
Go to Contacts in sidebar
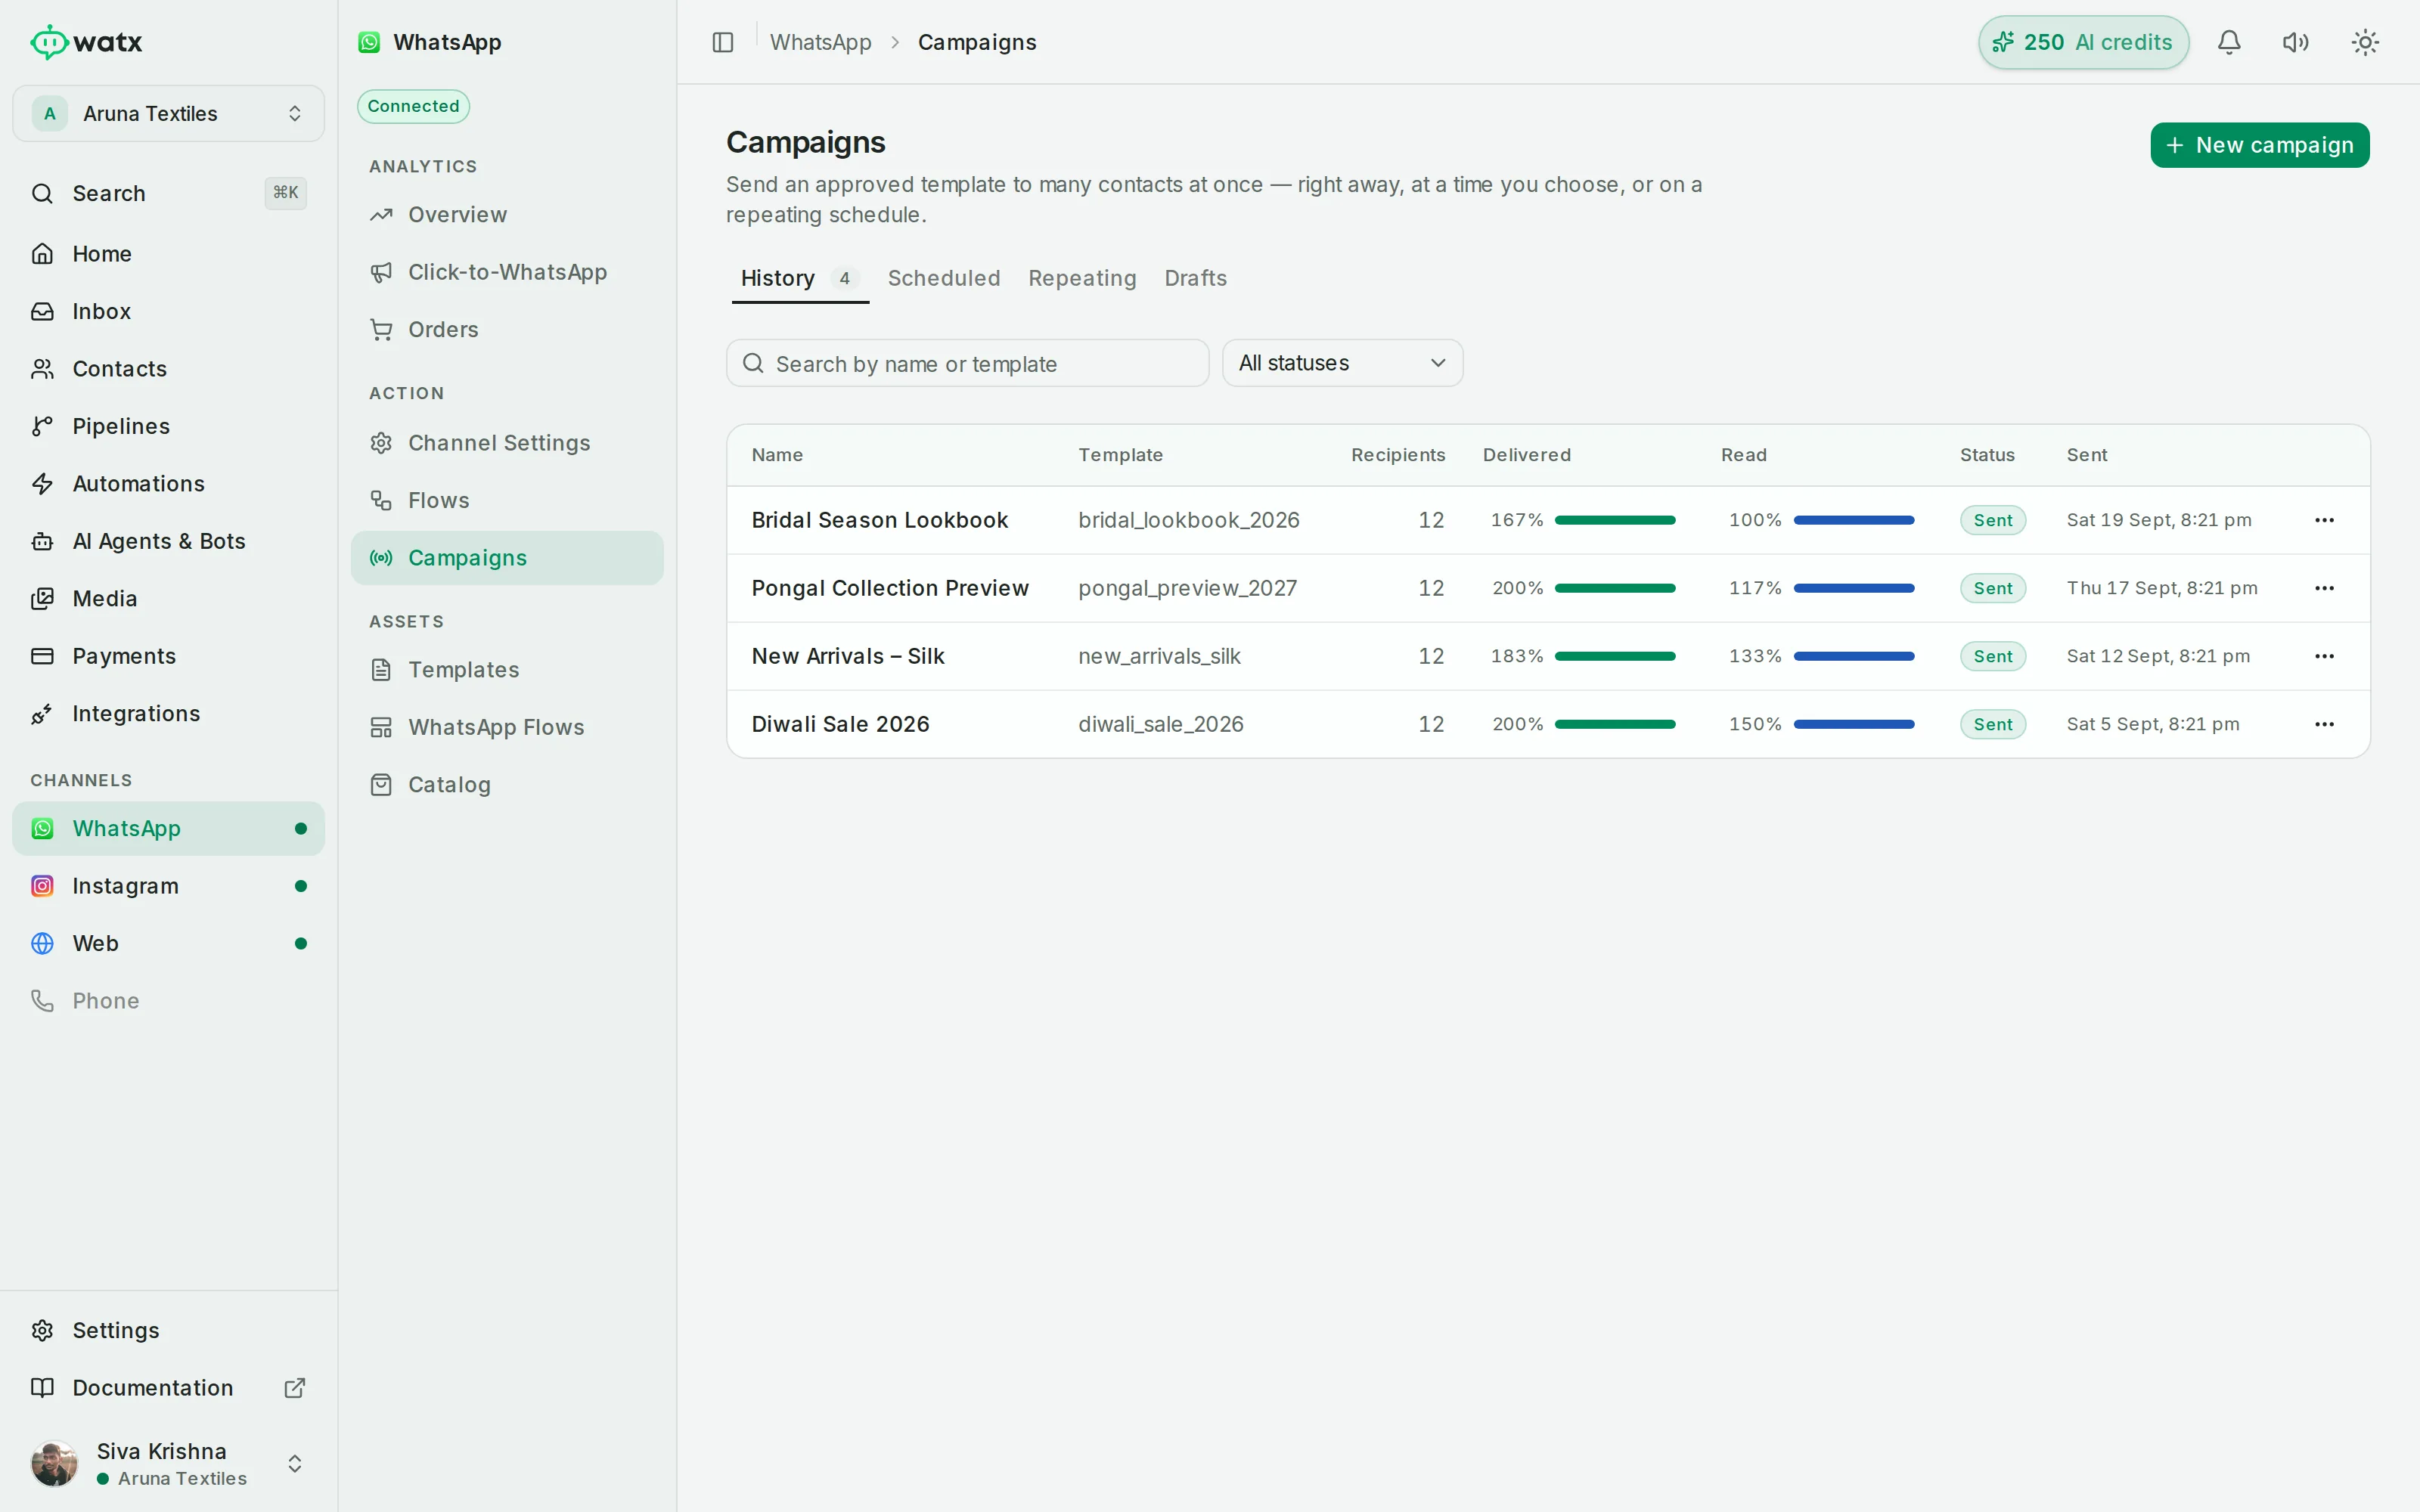168,369
